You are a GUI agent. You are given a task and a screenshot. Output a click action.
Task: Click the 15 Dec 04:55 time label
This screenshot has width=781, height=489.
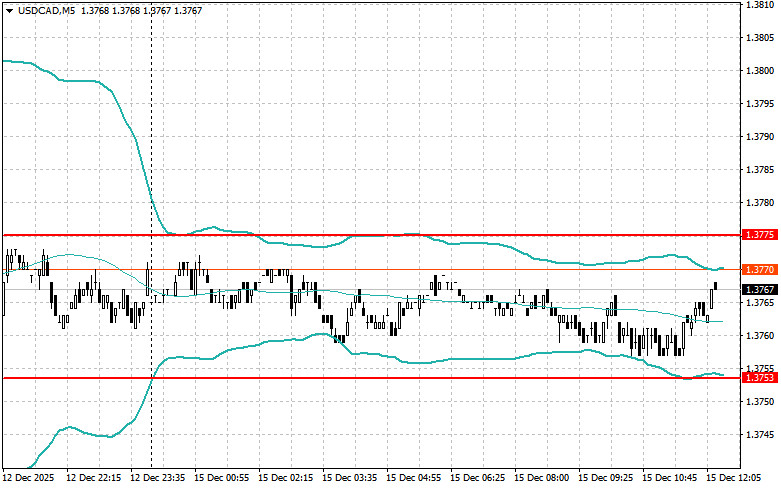pos(413,478)
